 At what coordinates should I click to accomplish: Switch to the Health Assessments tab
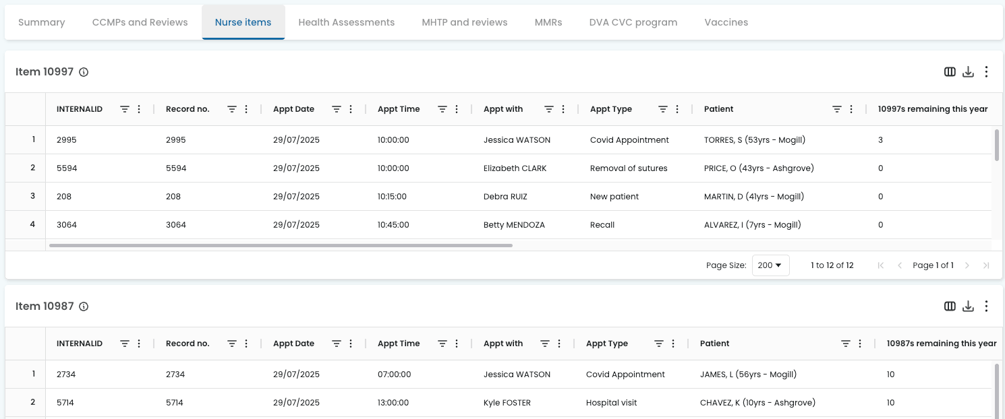coord(346,22)
